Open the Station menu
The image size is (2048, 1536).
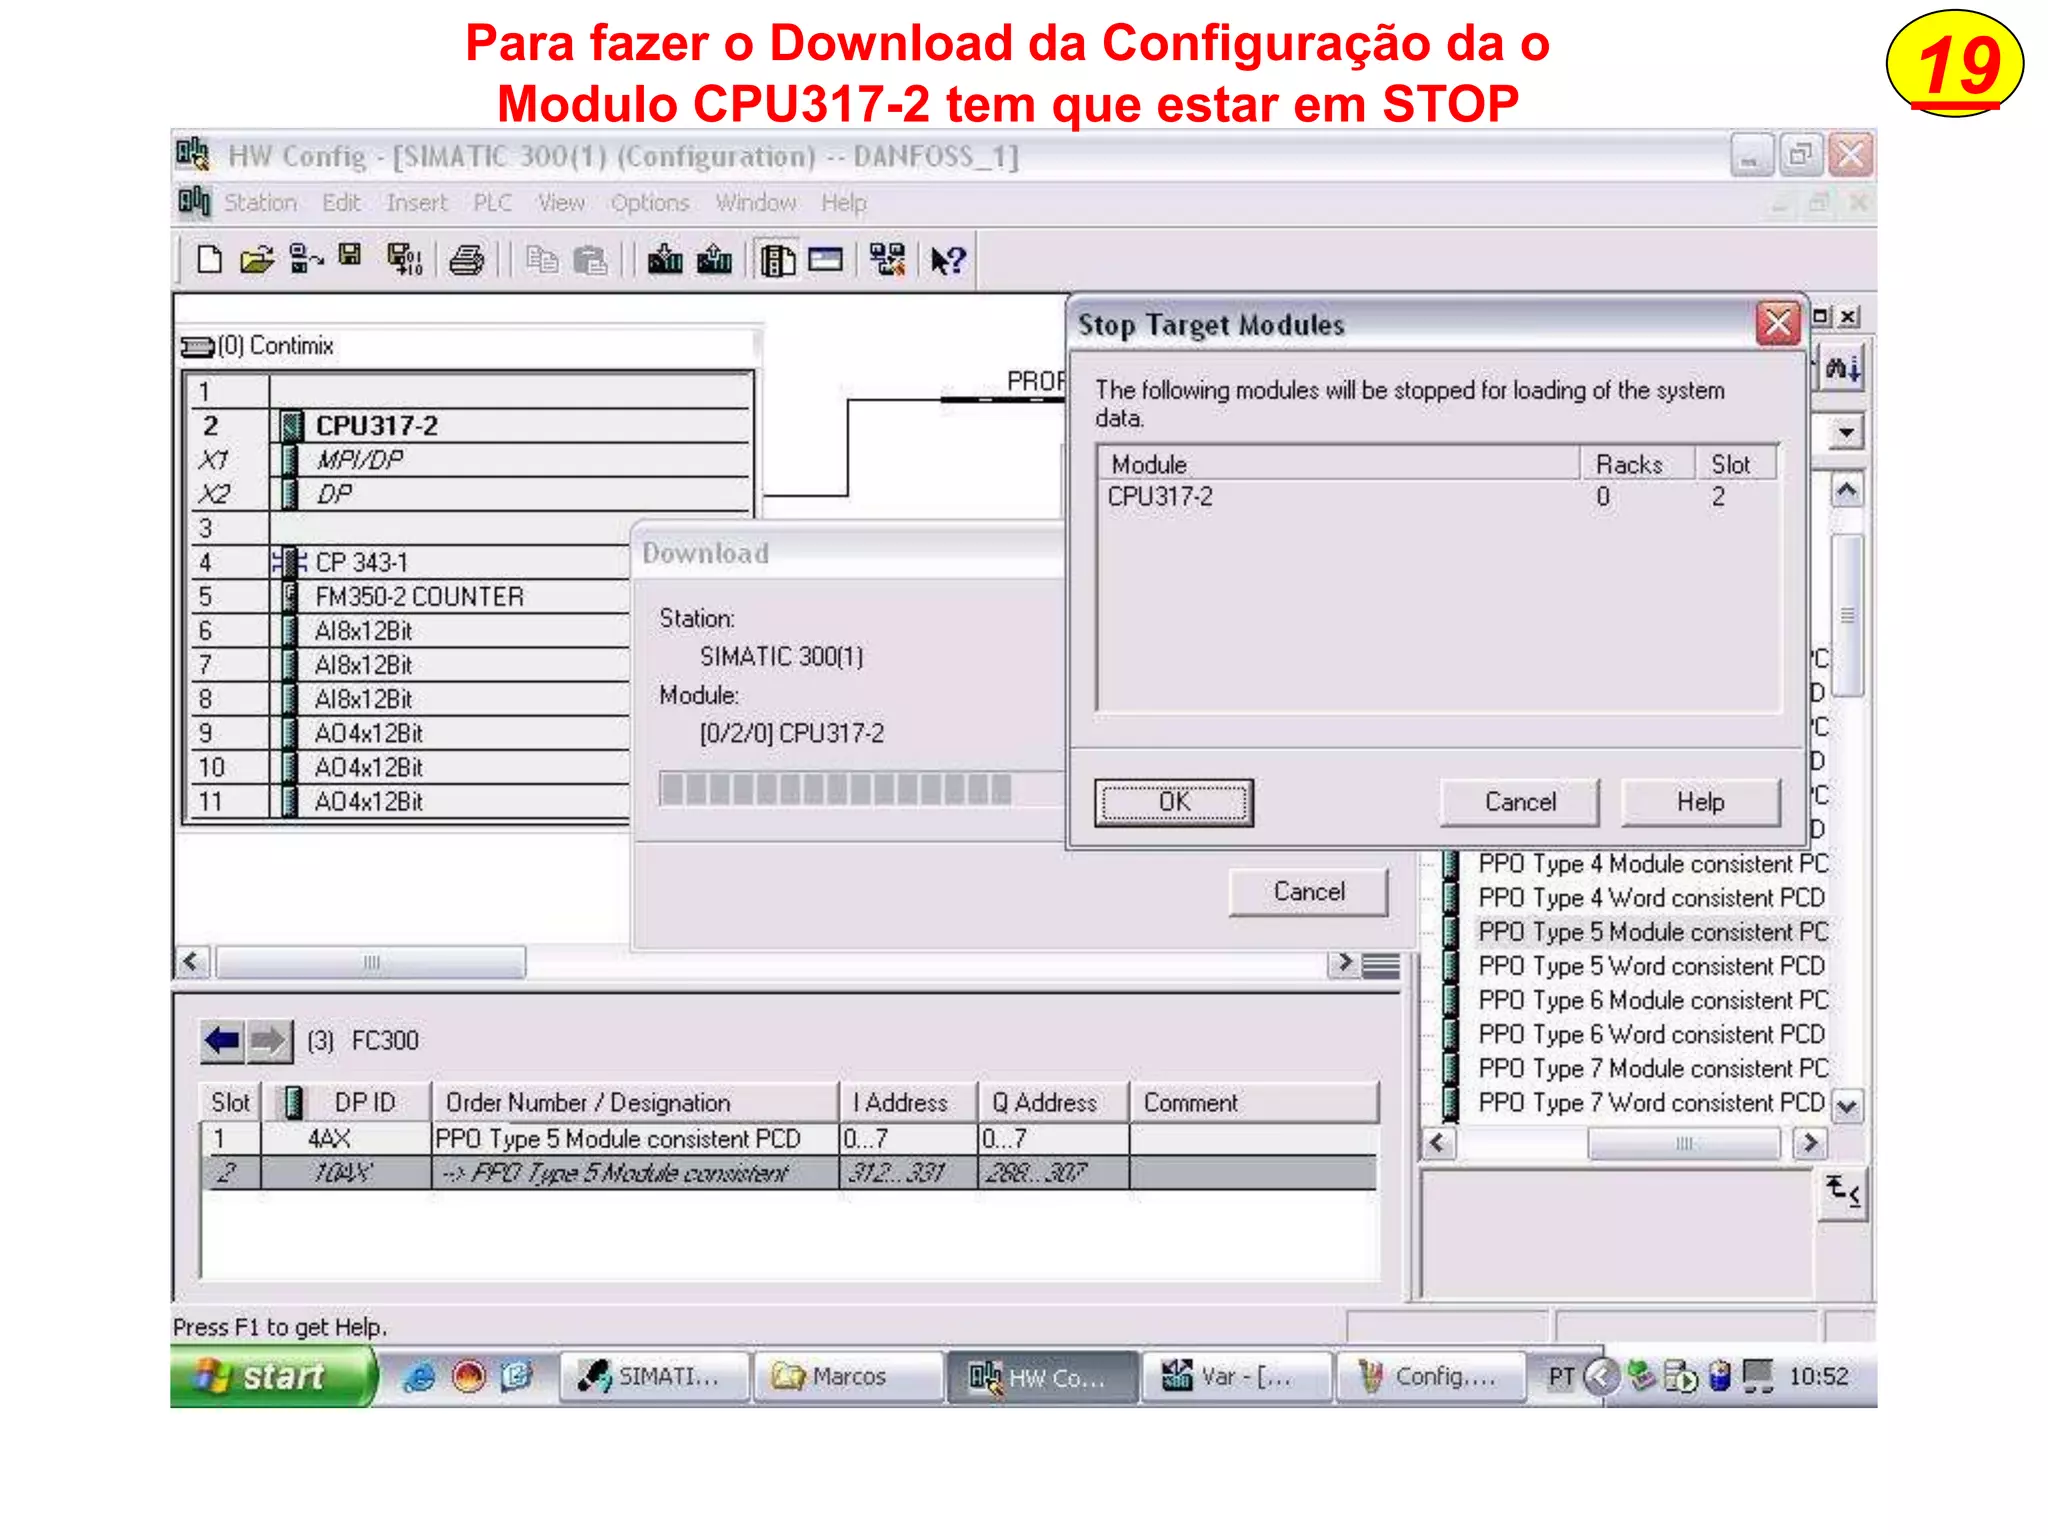click(x=261, y=203)
